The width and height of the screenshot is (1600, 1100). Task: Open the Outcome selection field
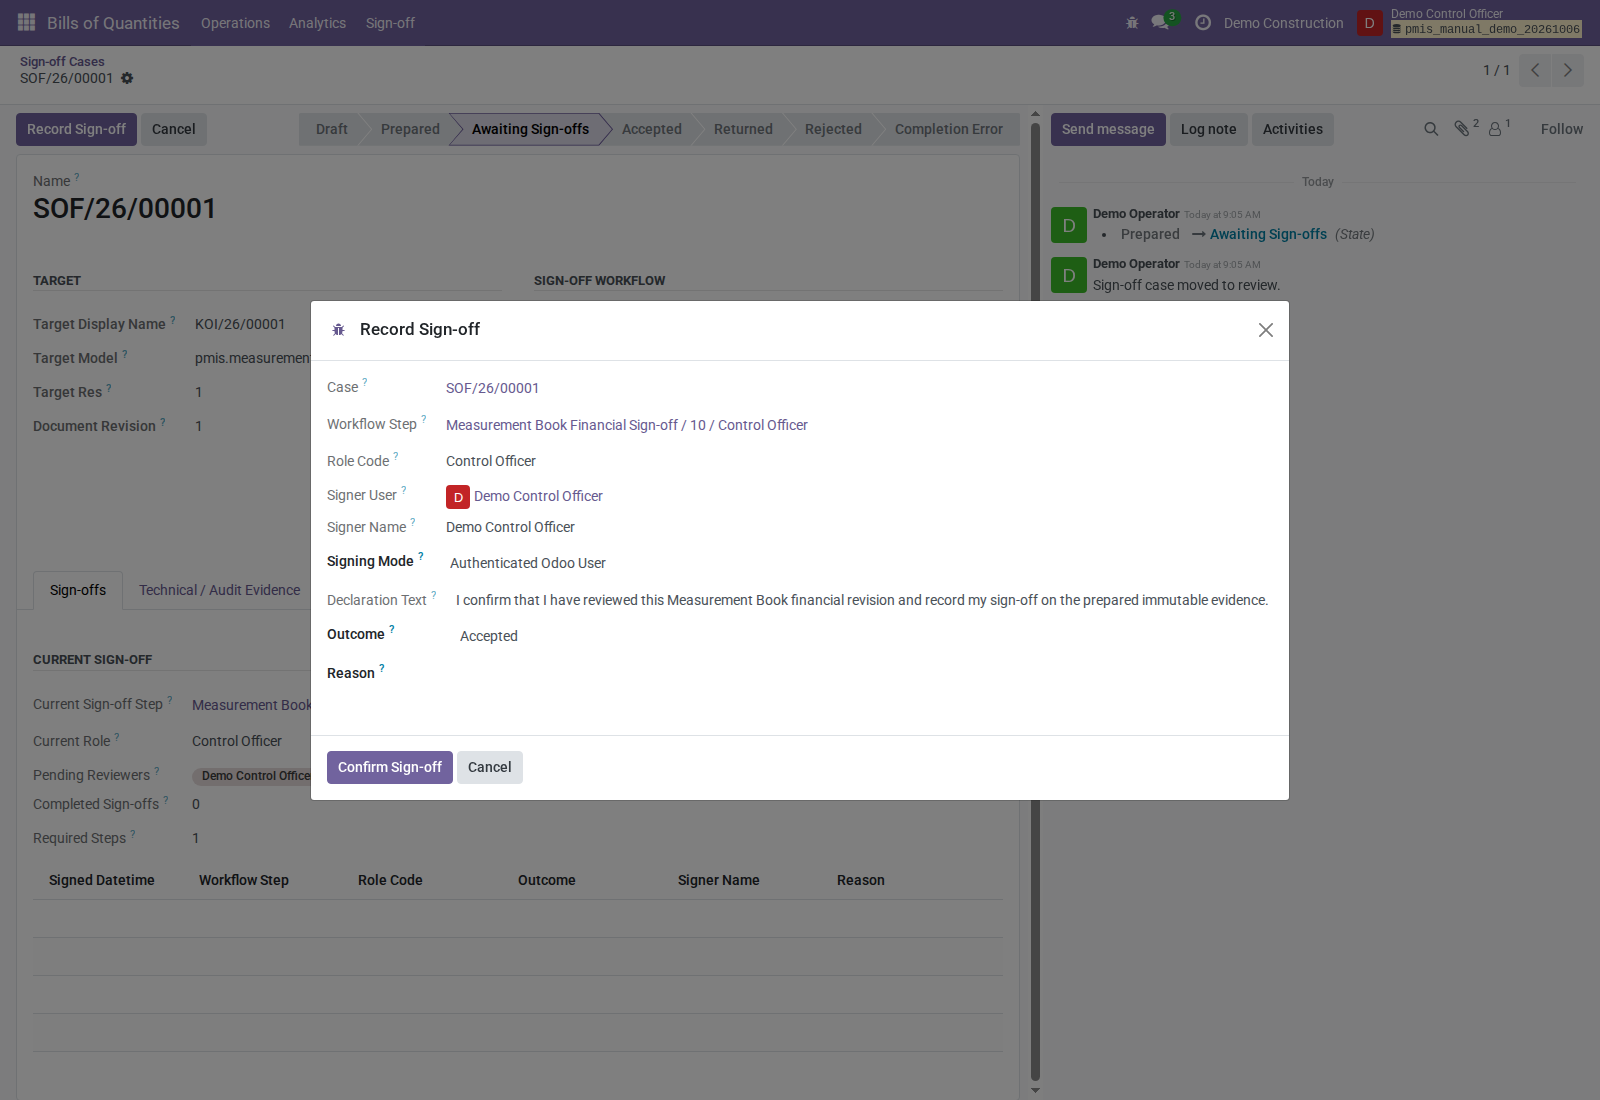point(862,636)
